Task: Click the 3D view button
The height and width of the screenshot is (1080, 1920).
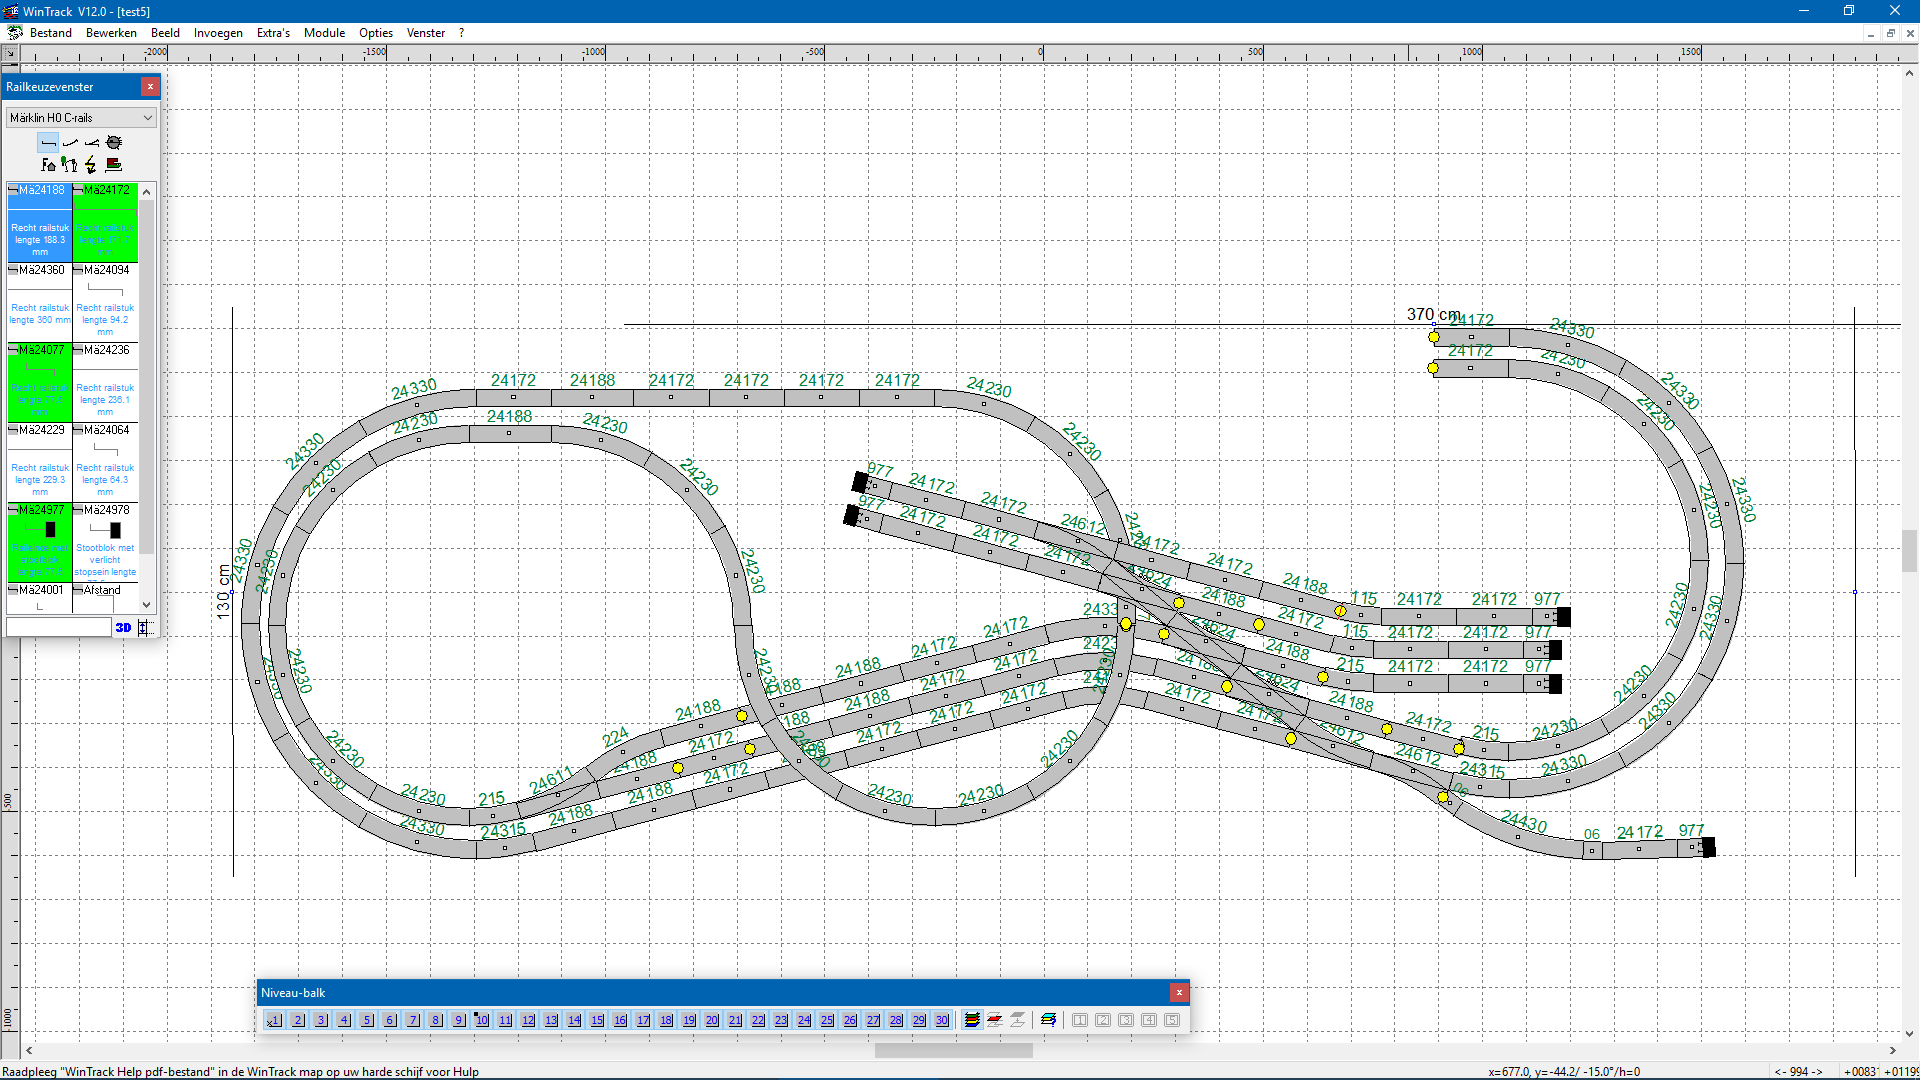Action: [x=123, y=628]
